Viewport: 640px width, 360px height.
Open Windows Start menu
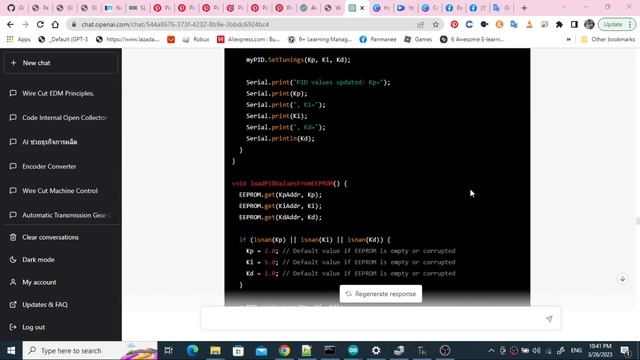coord(11,351)
